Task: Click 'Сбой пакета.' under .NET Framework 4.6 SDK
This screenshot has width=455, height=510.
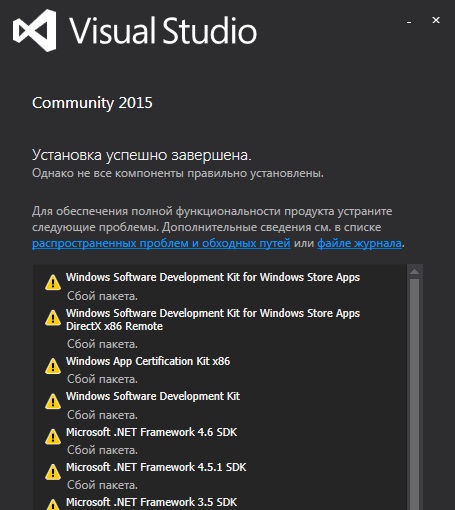Action: tap(102, 450)
